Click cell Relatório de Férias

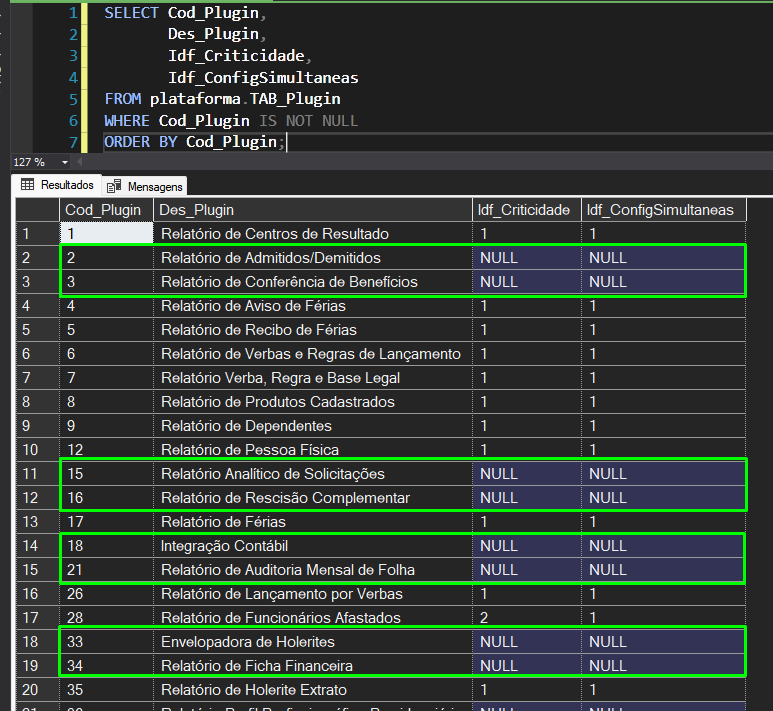(x=313, y=522)
